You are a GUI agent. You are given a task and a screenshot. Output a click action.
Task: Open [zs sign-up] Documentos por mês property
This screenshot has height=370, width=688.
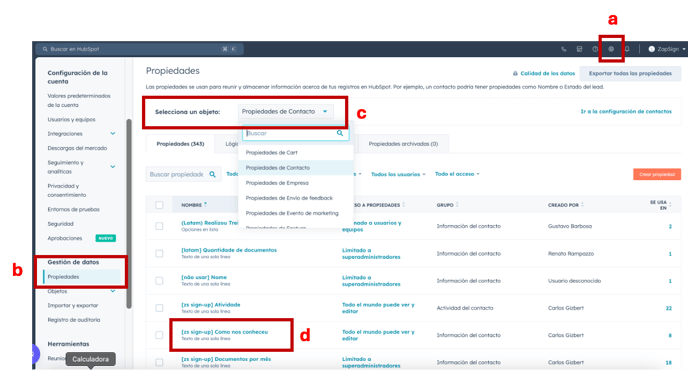(x=226, y=359)
